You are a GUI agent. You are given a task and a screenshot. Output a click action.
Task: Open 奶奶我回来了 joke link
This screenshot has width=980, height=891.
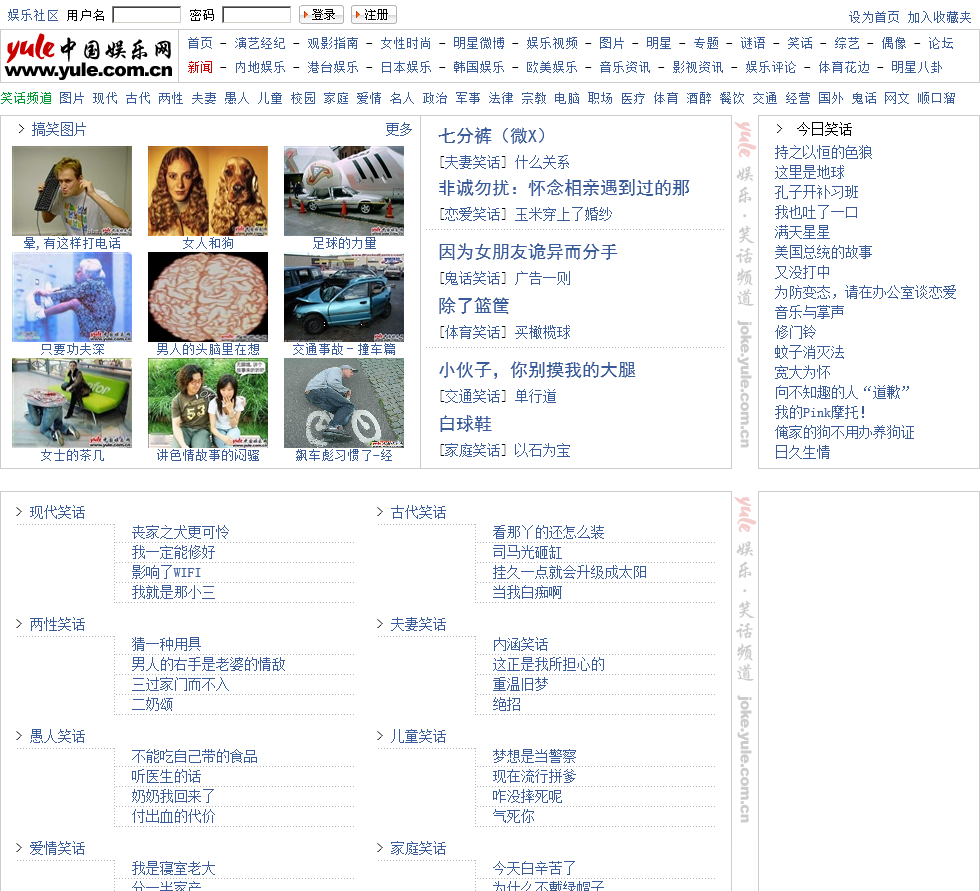click(x=173, y=796)
